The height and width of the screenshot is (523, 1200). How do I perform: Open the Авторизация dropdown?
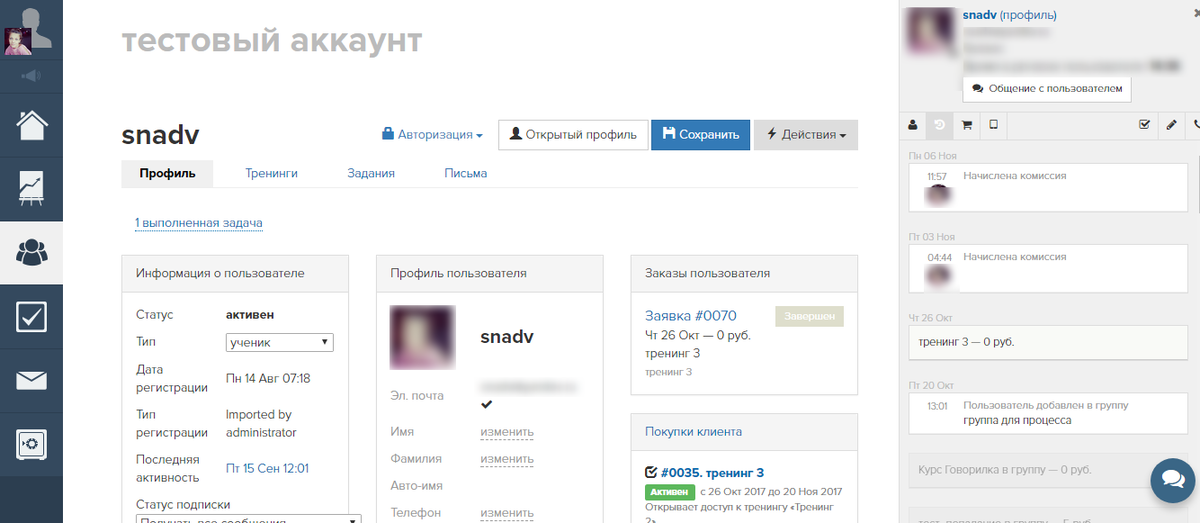coord(433,134)
